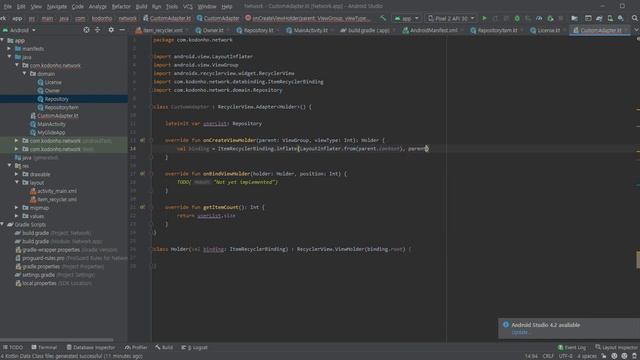Collapse the app module tree node
This screenshot has height=360, width=640.
(x=2, y=40)
